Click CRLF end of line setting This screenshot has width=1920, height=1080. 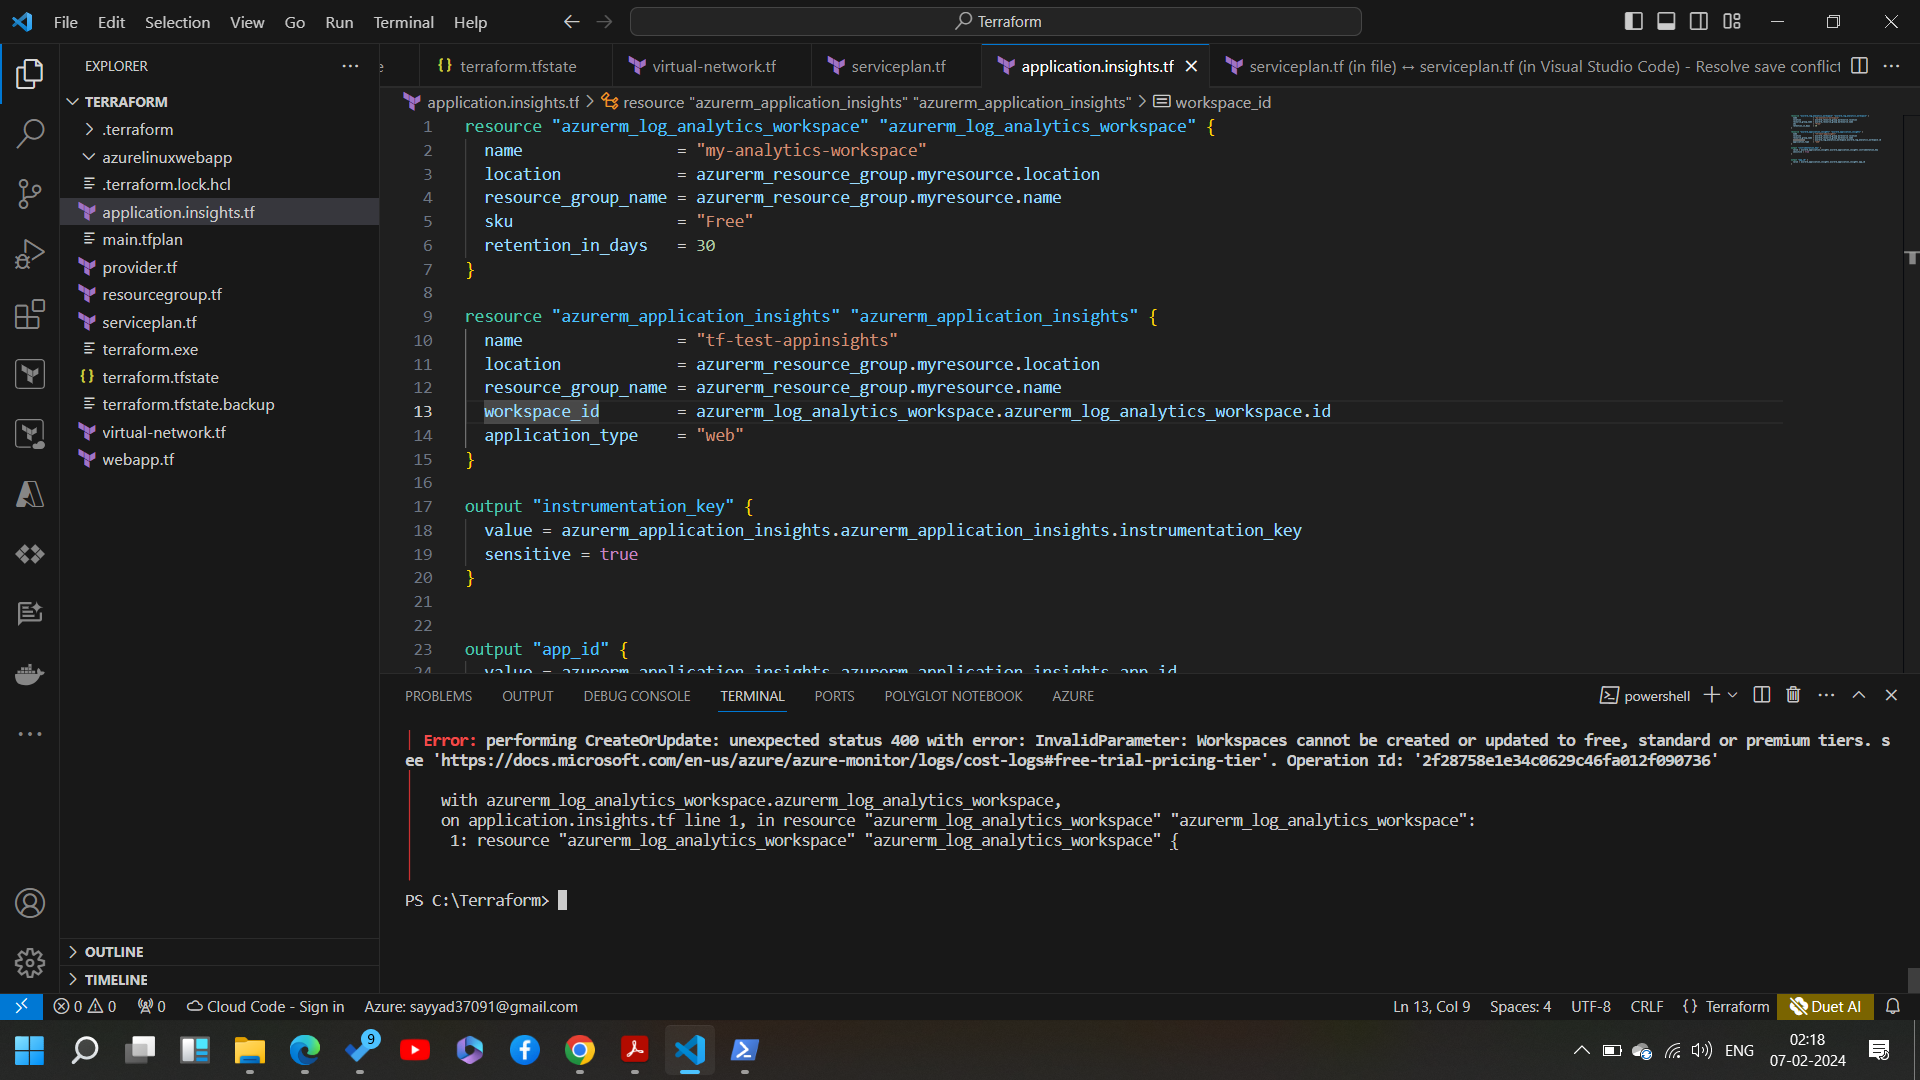1646,1006
